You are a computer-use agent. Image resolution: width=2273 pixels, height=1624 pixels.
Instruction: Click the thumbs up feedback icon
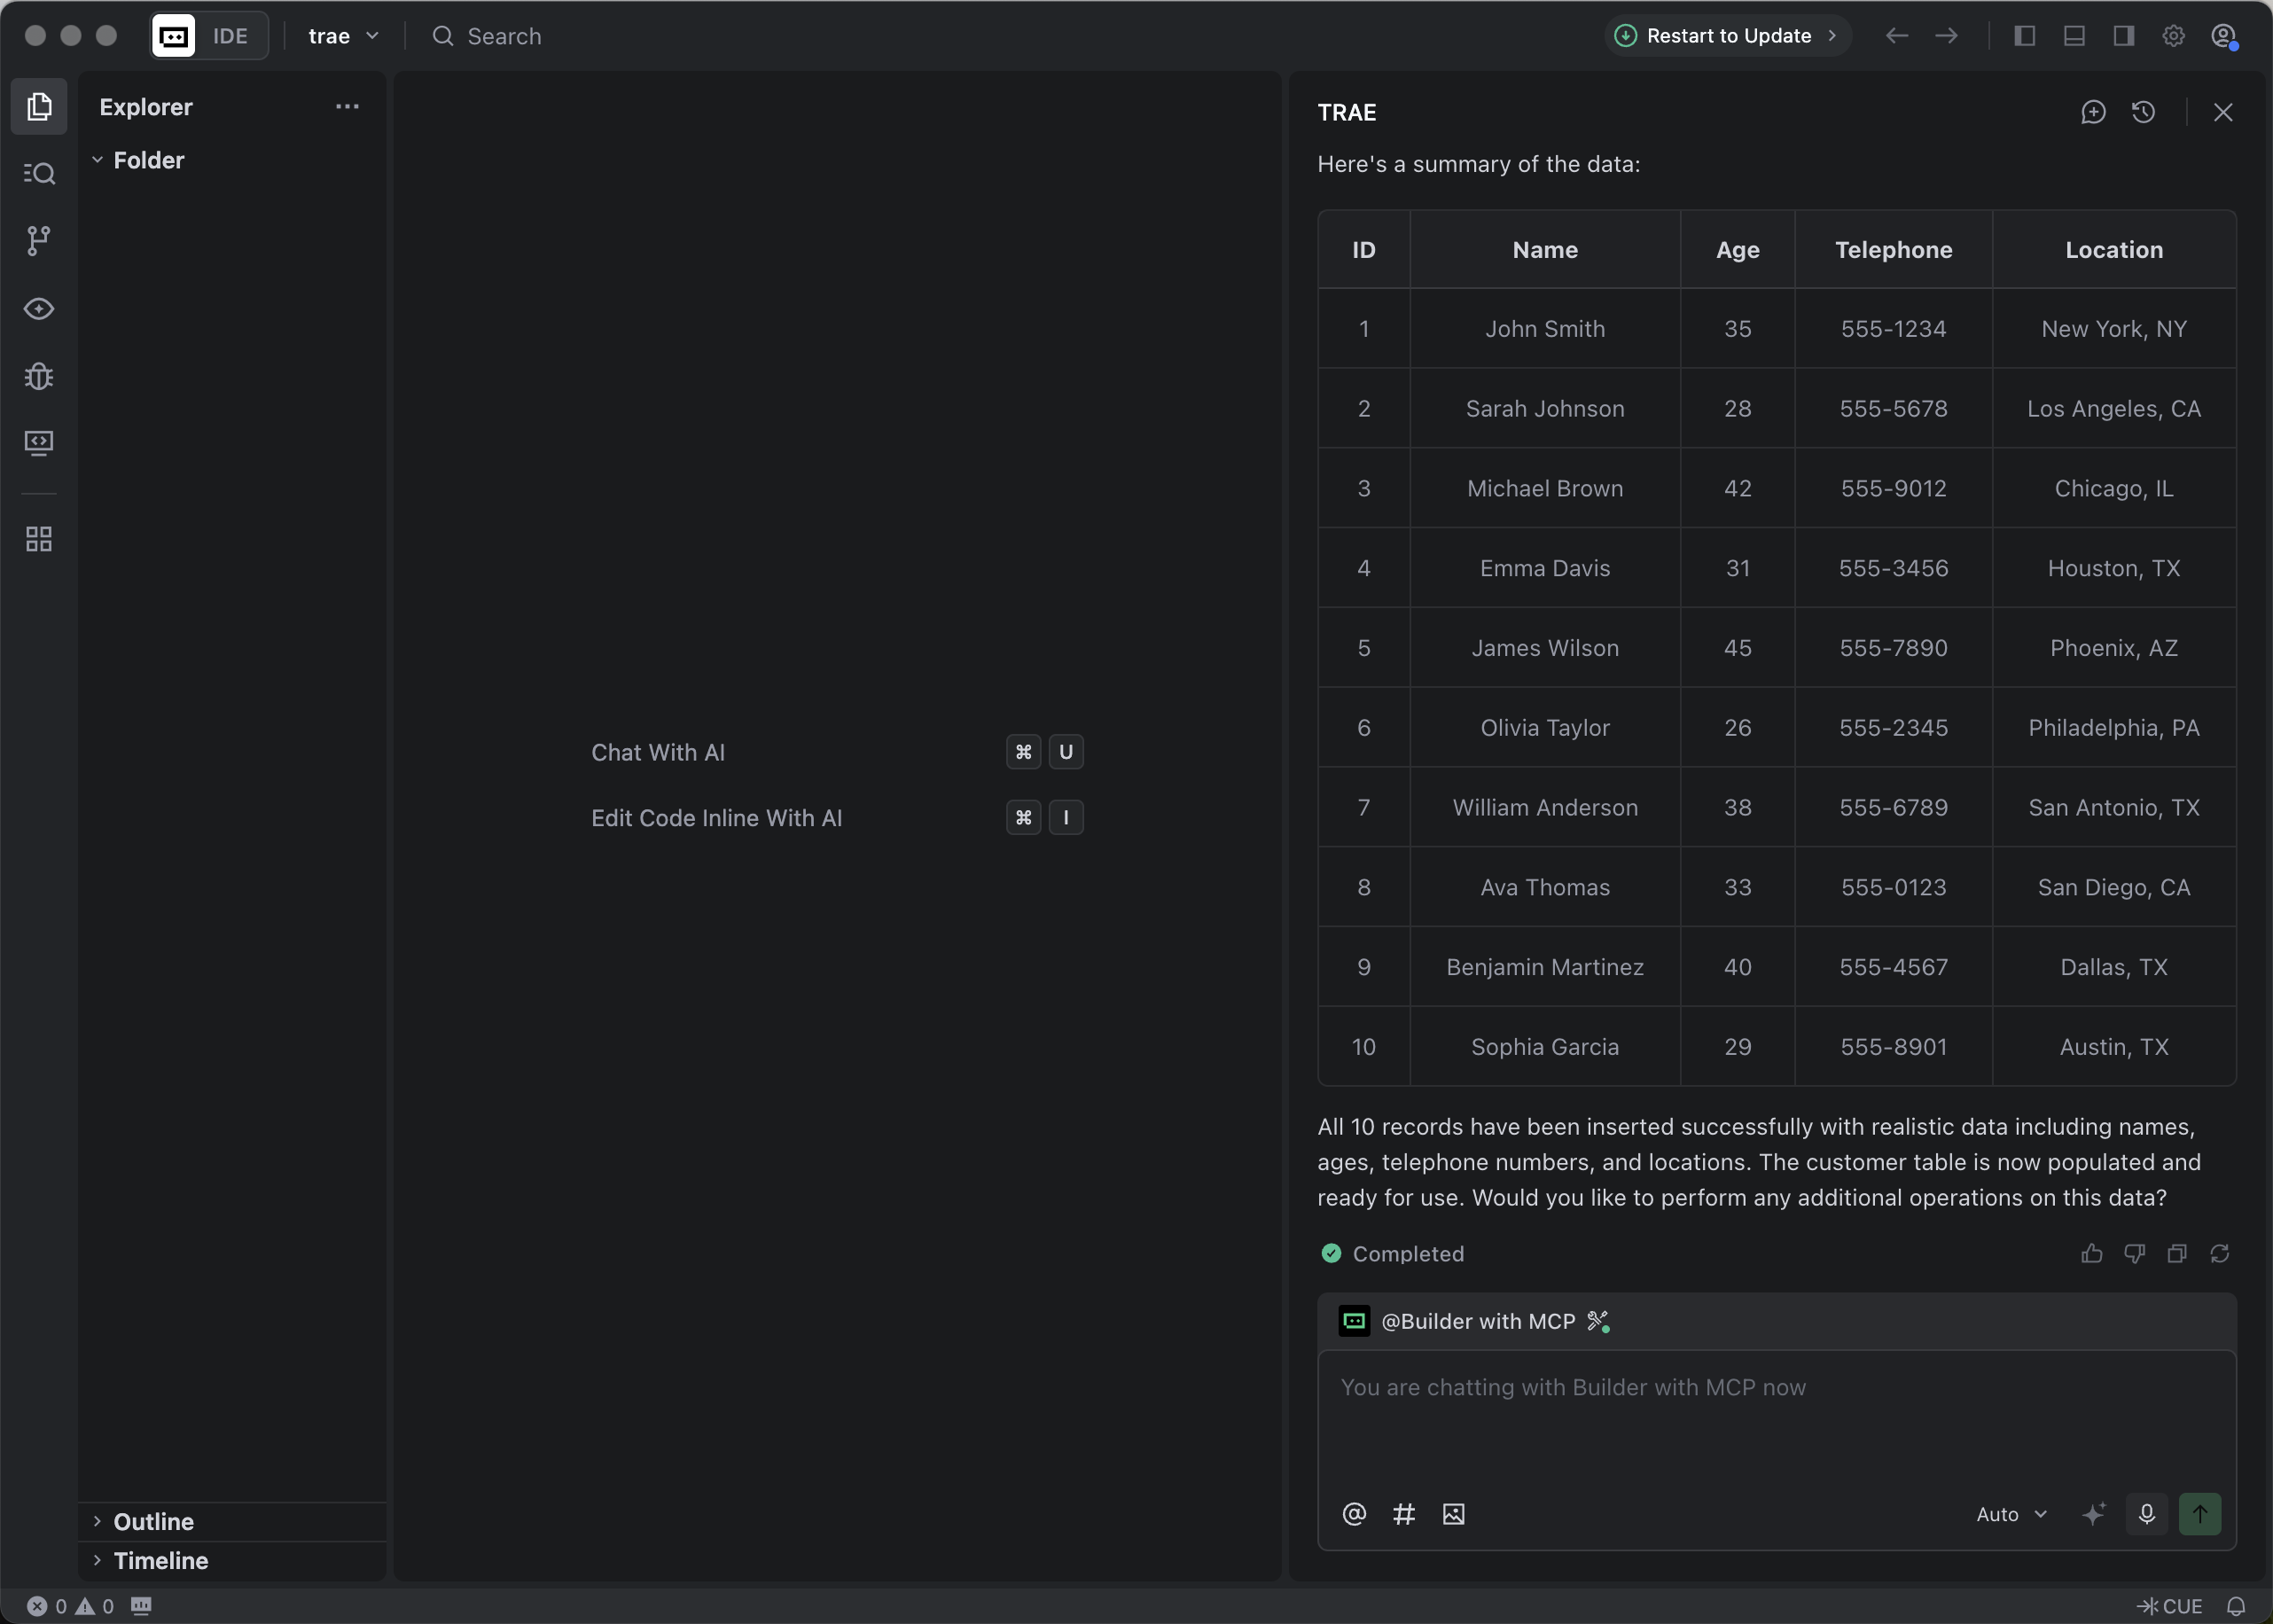pos(2091,1254)
